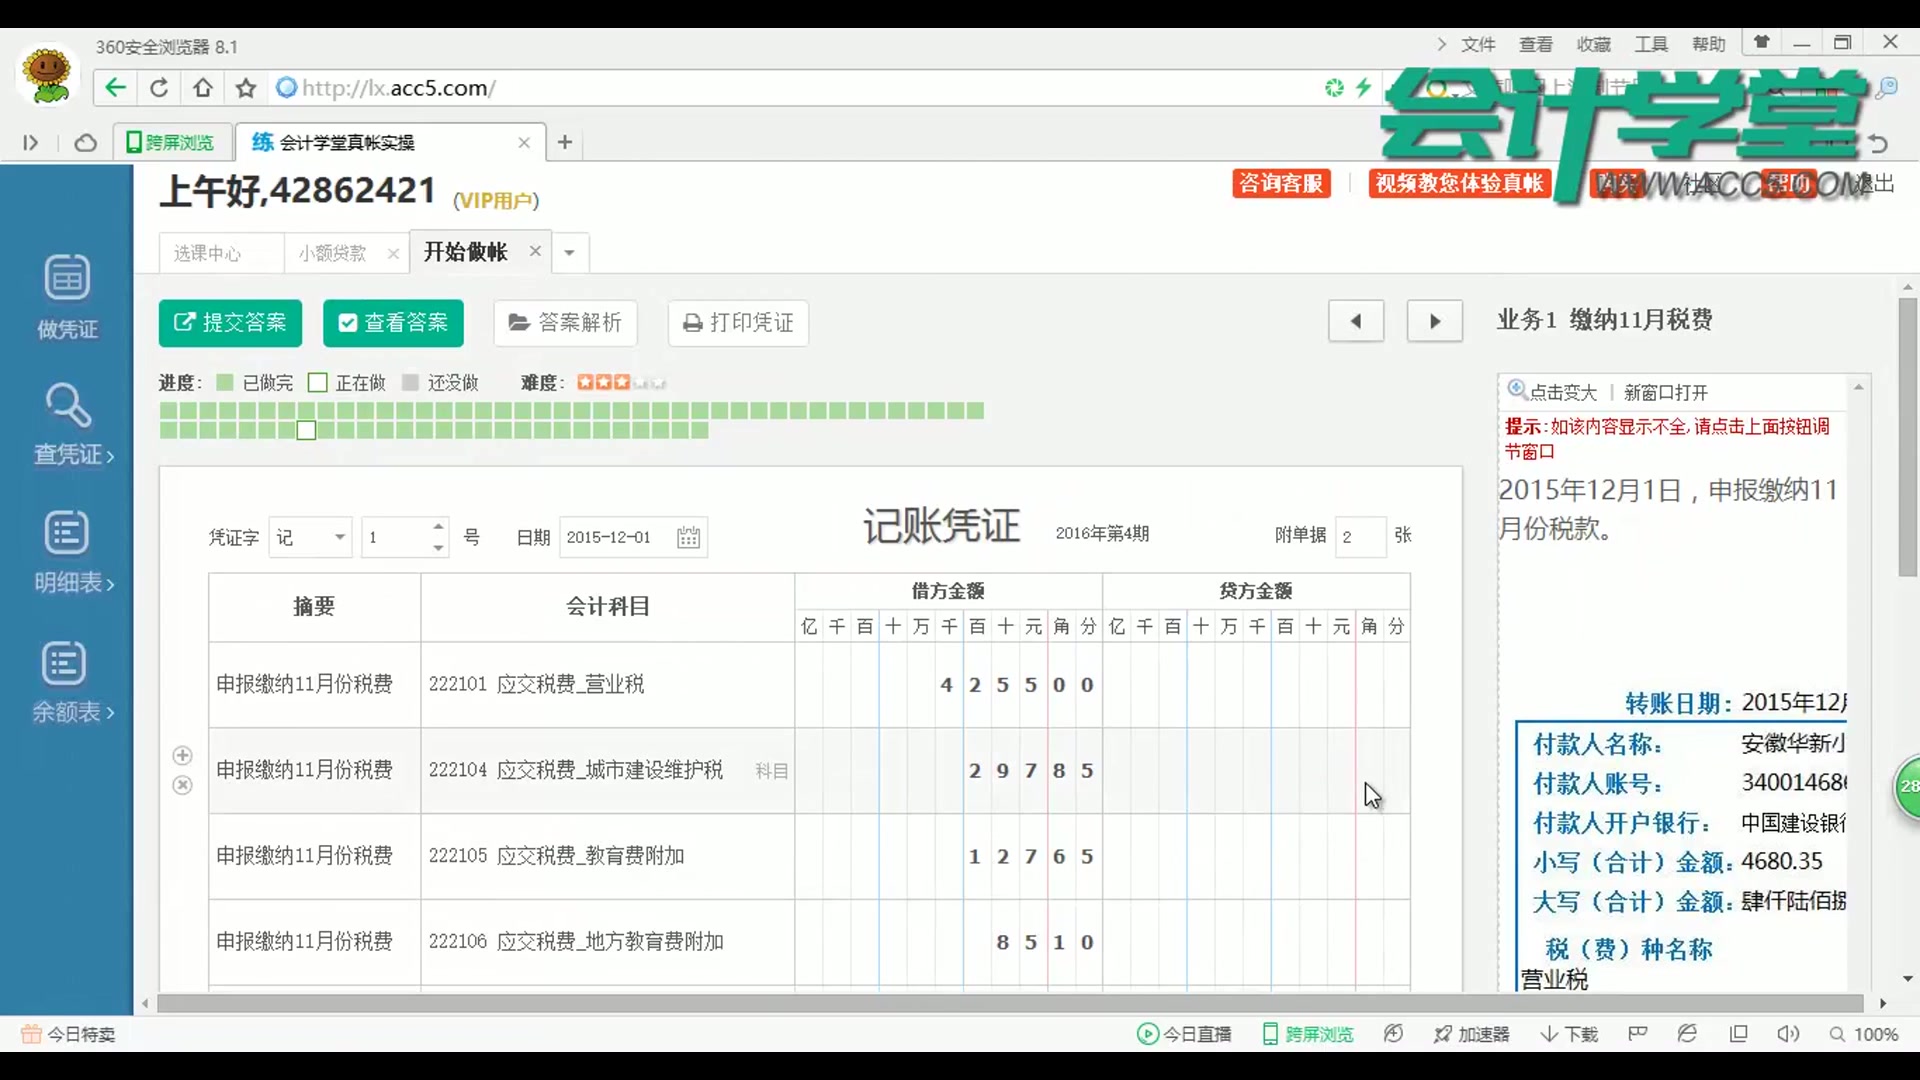1920x1080 pixels.
Task: Open a new browser tab with plus
Action: point(565,142)
